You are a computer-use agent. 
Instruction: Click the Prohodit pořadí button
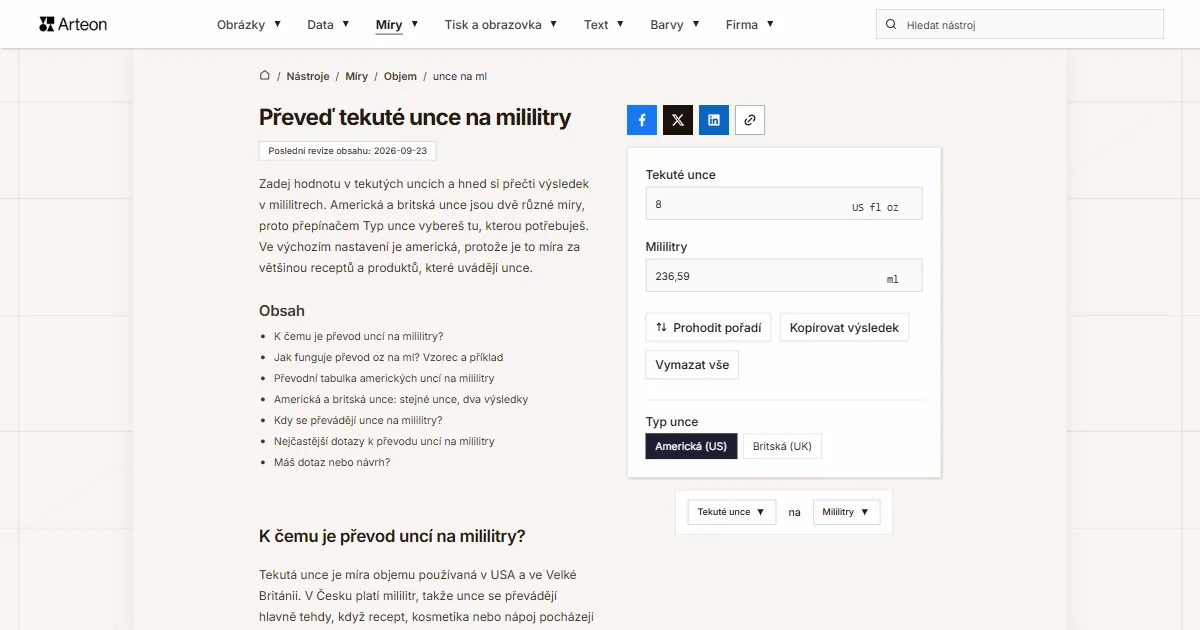click(708, 328)
